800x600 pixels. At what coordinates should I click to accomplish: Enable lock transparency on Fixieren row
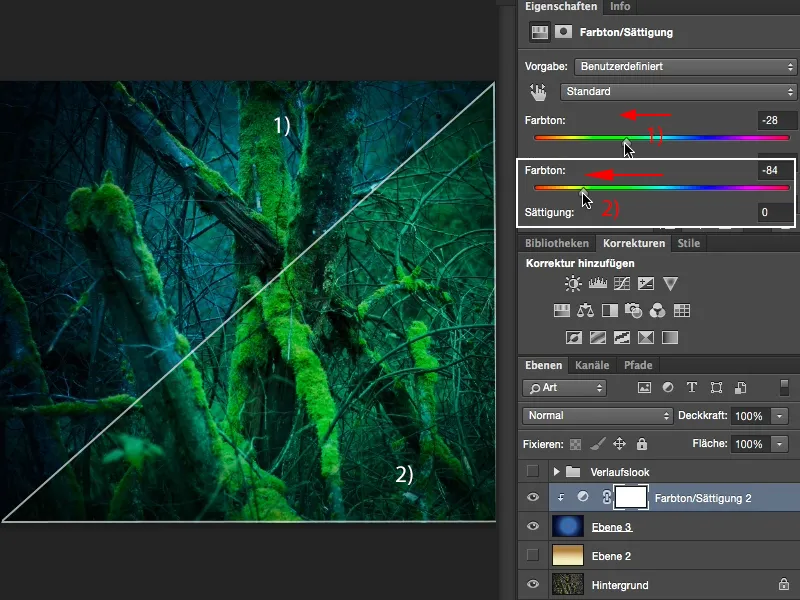[x=577, y=444]
